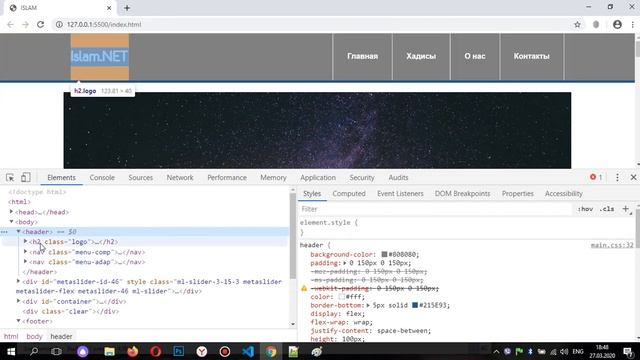Select the html breadcrumb
The image size is (640, 360).
[x=11, y=336]
